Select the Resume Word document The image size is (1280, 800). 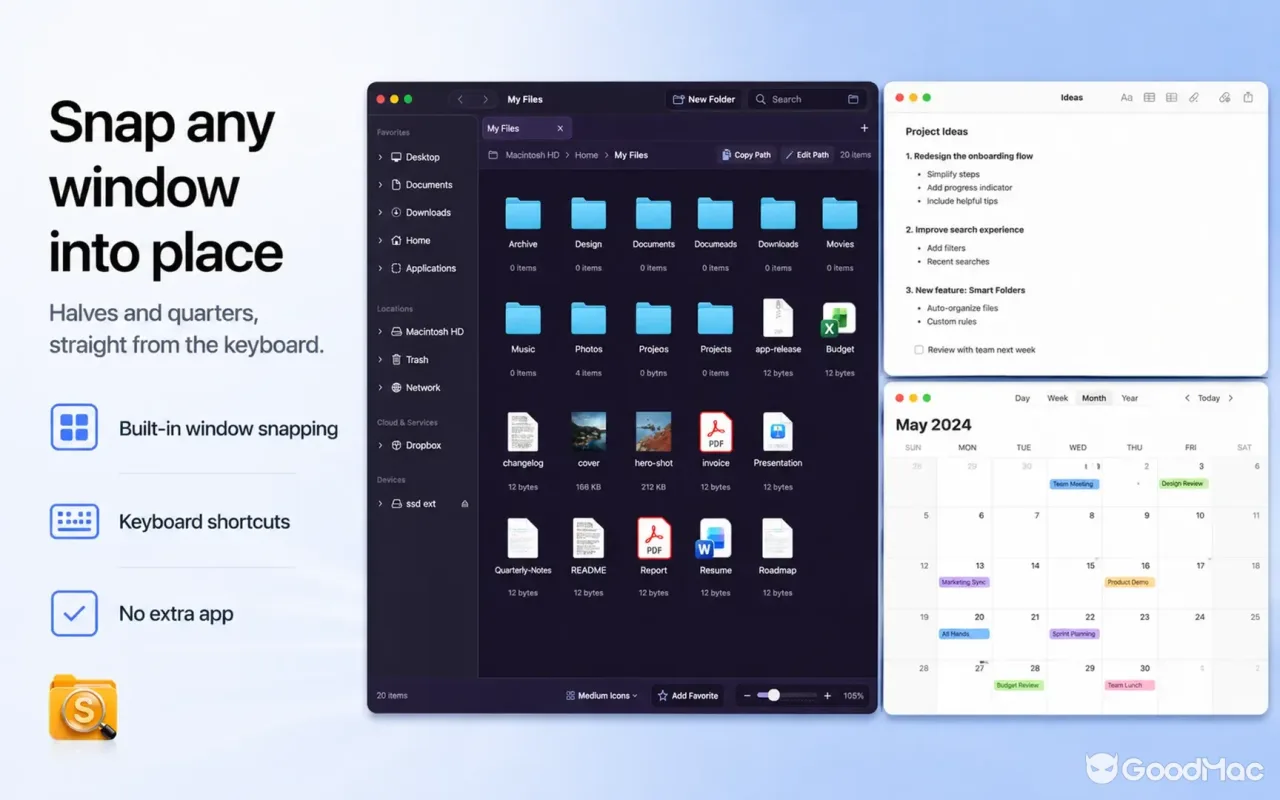[714, 538]
